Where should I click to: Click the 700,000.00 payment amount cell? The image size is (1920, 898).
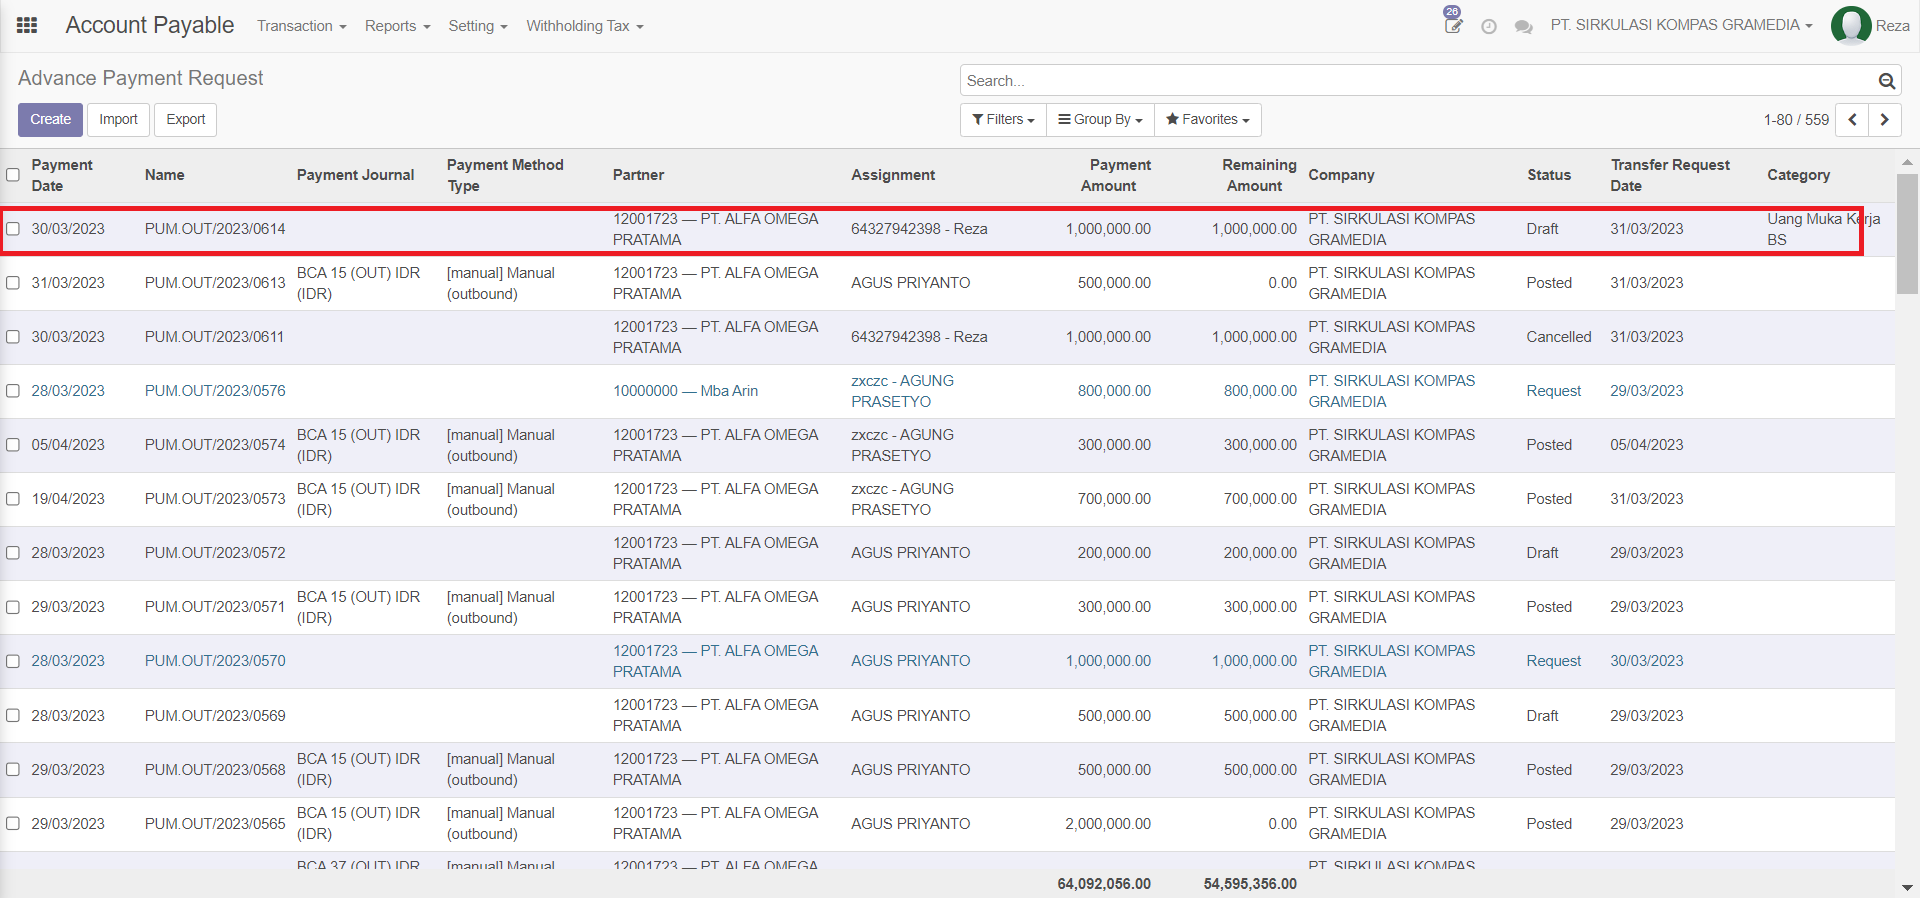(1114, 499)
